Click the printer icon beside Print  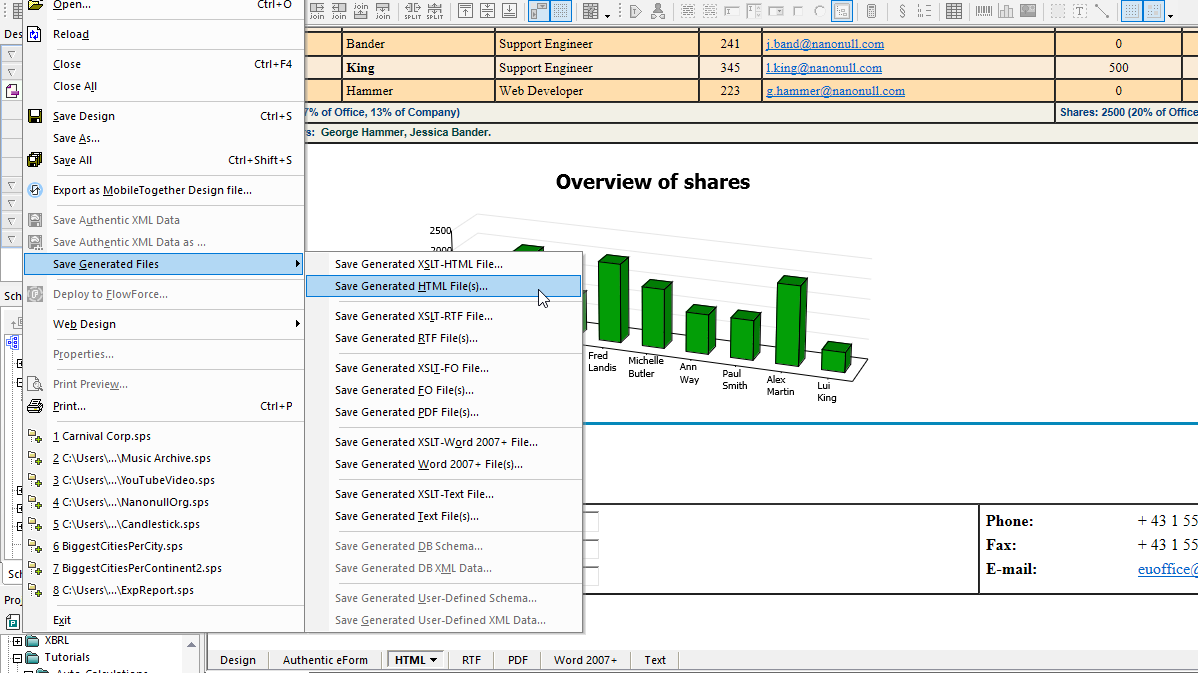pos(34,406)
